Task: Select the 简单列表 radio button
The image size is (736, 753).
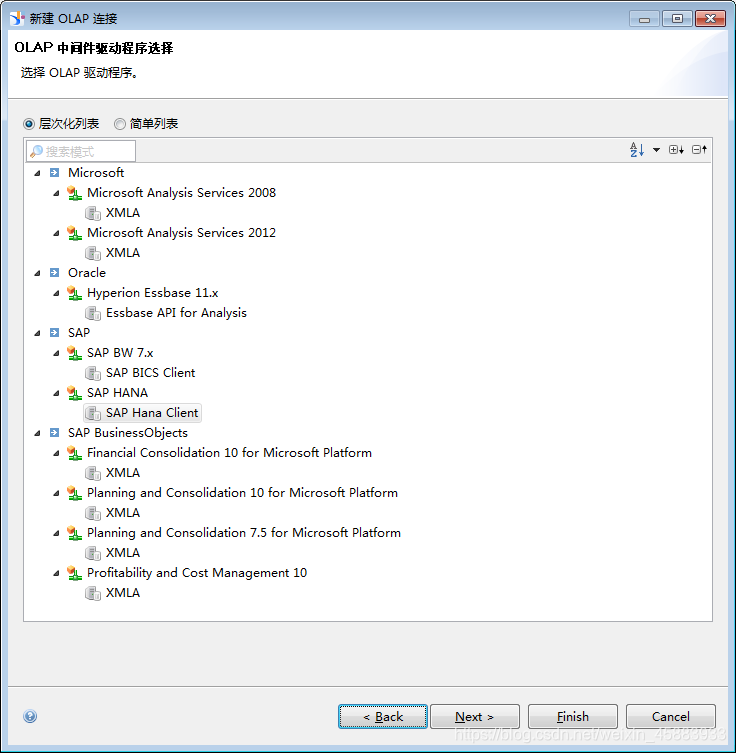Action: pyautogui.click(x=120, y=124)
